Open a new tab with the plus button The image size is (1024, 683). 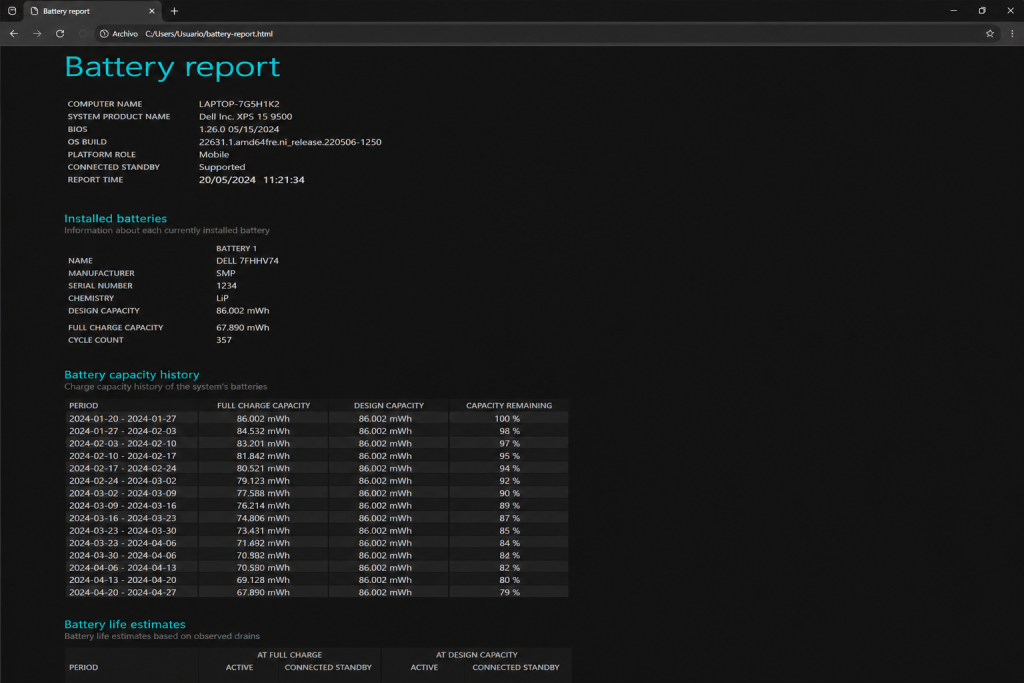click(174, 11)
